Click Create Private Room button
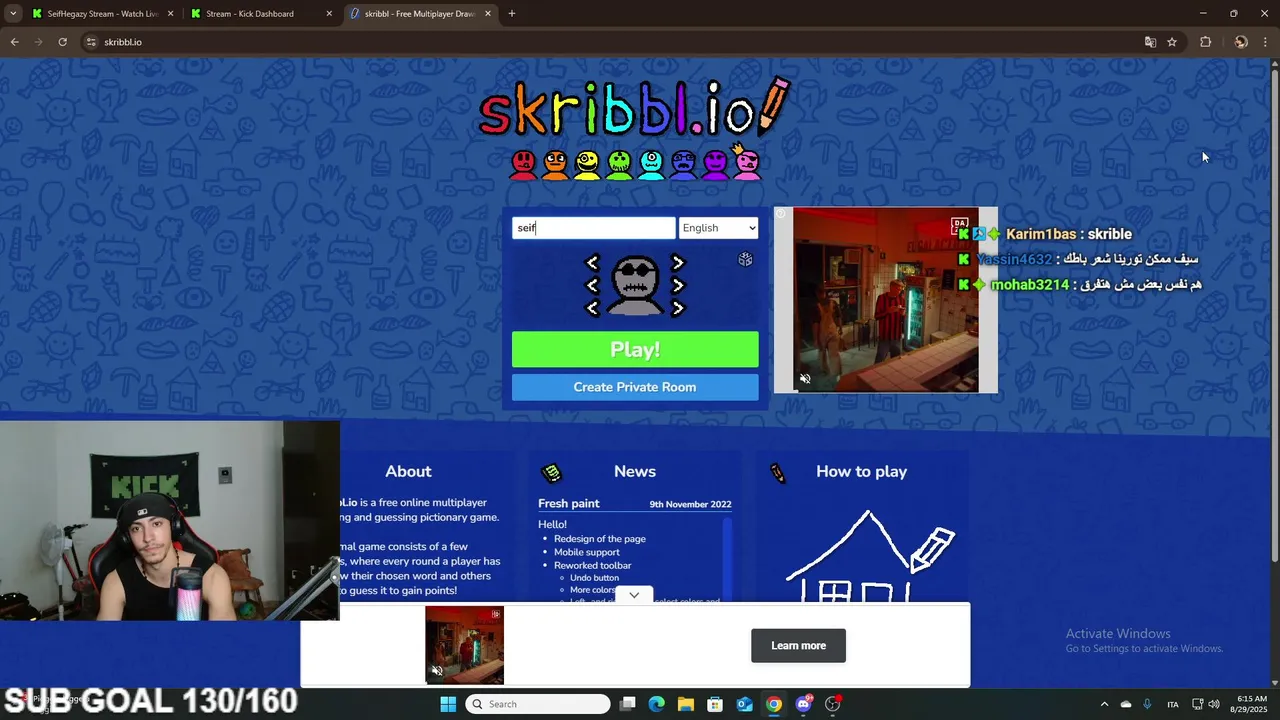1280x720 pixels. (635, 387)
